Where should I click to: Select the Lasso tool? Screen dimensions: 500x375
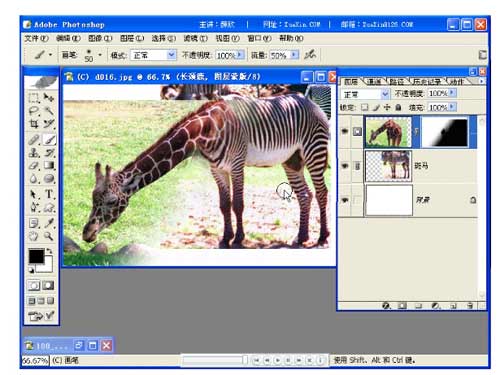click(x=34, y=111)
